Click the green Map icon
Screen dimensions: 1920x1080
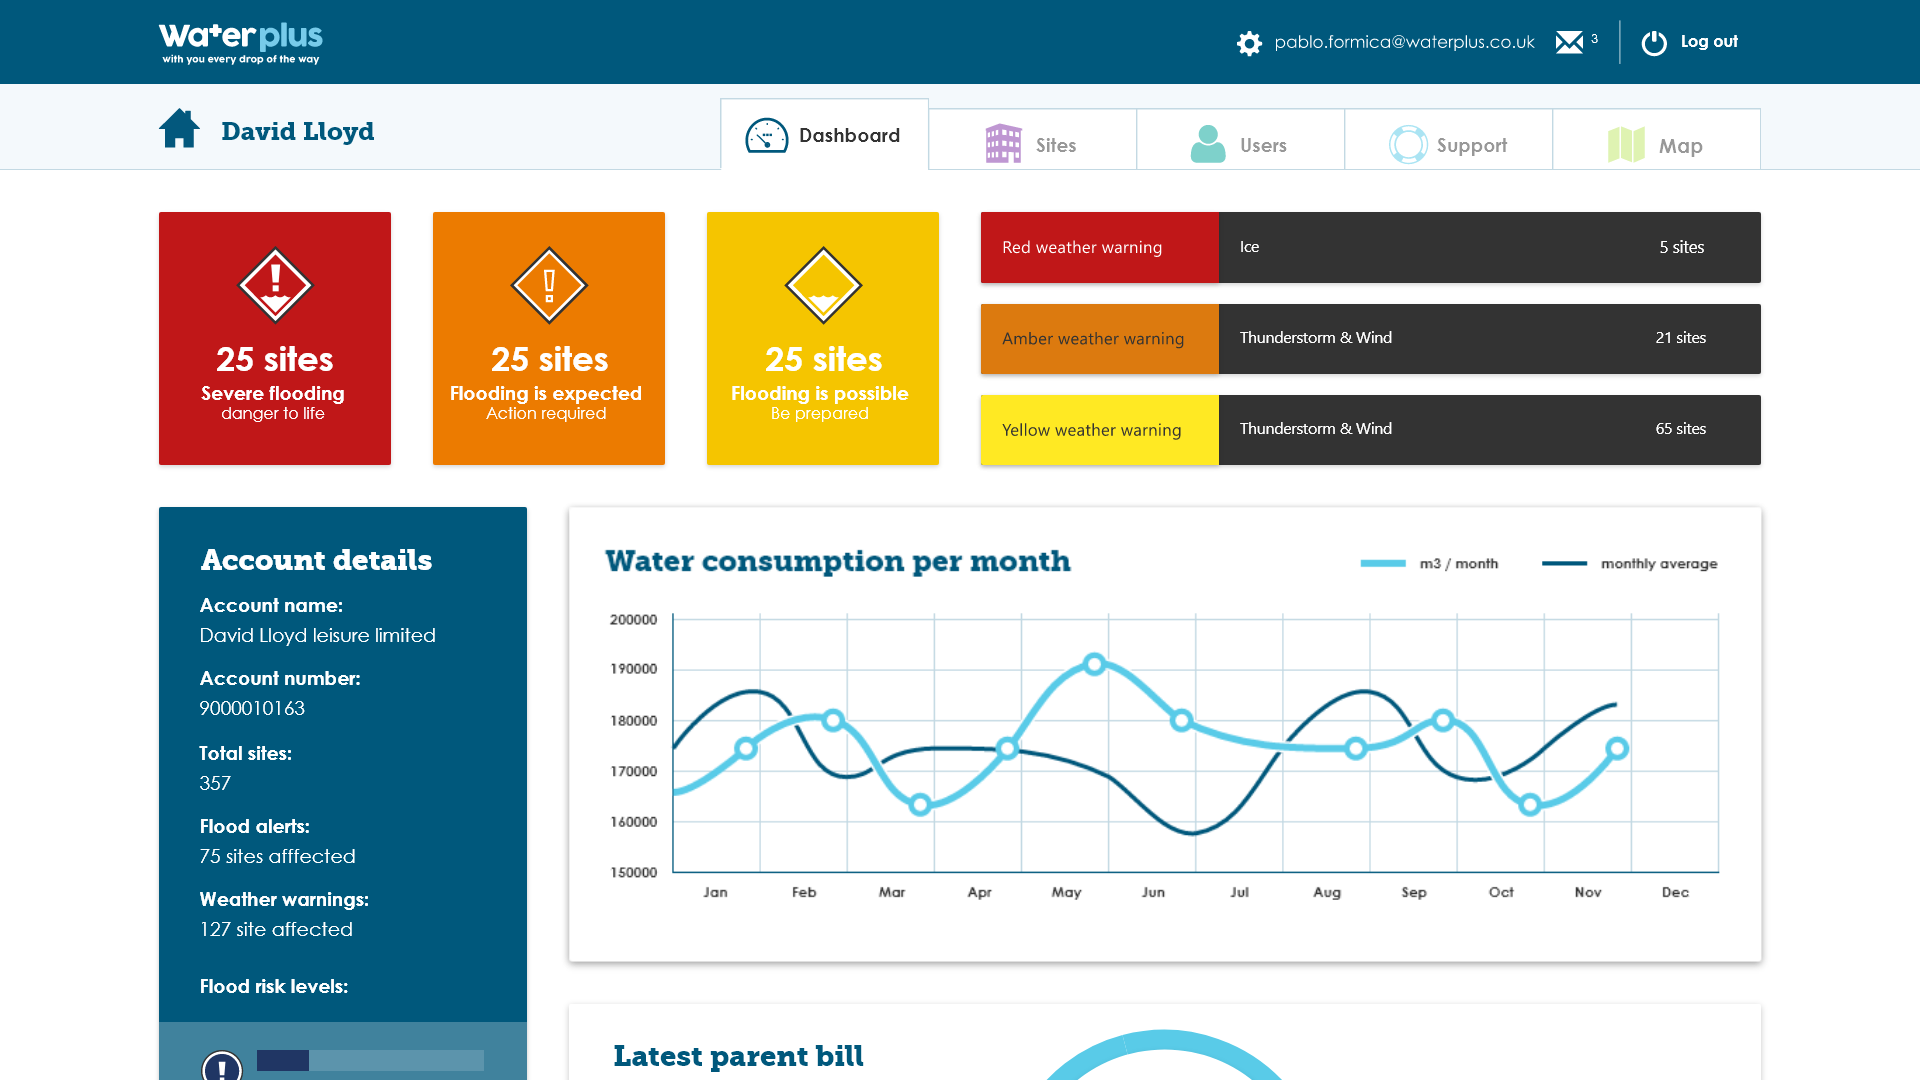pyautogui.click(x=1626, y=145)
